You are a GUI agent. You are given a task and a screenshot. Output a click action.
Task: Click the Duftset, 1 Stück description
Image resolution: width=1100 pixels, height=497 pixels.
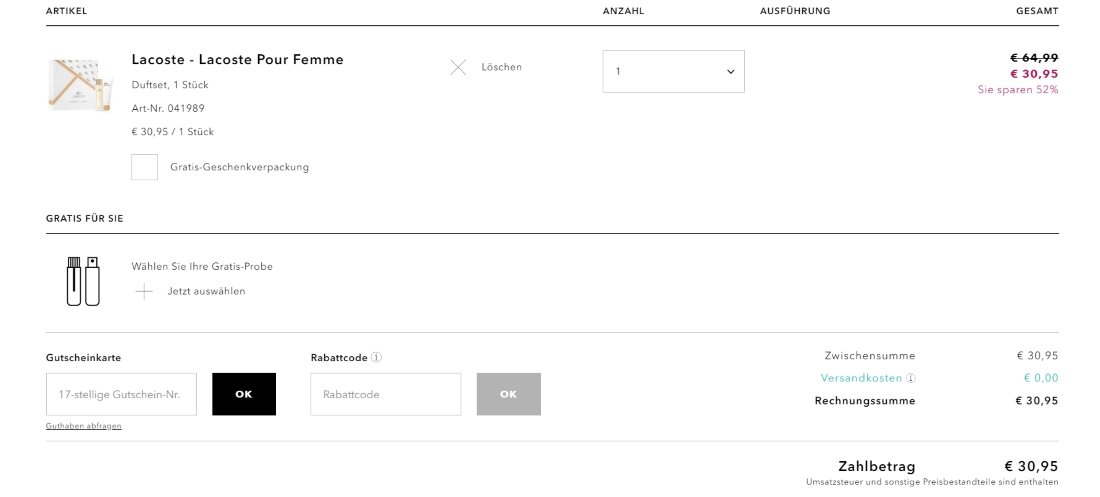point(170,85)
